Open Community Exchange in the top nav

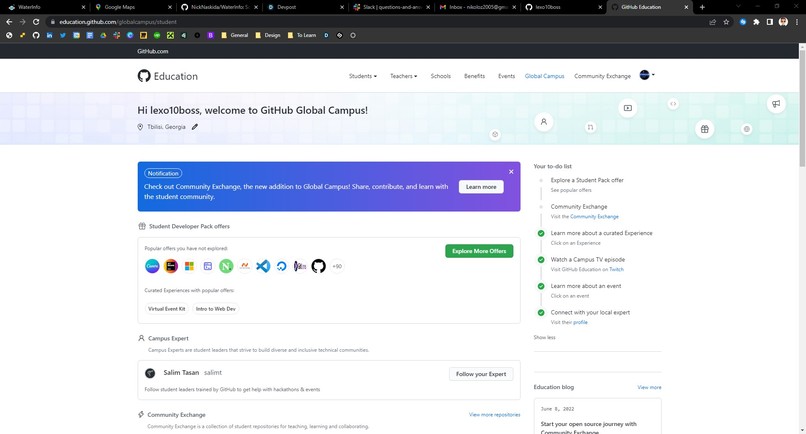602,76
